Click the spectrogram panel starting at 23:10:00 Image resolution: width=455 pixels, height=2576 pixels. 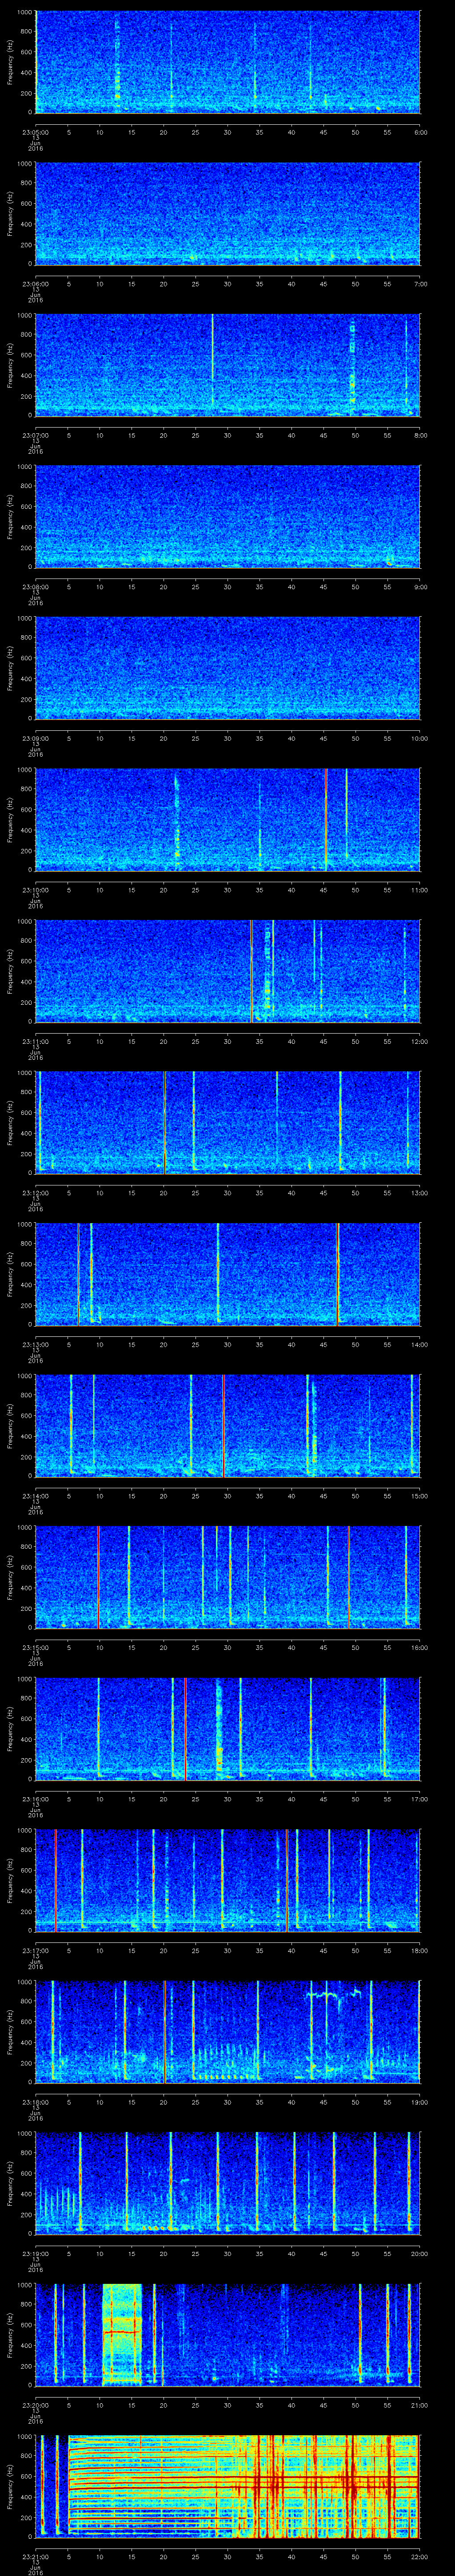coord(227,820)
